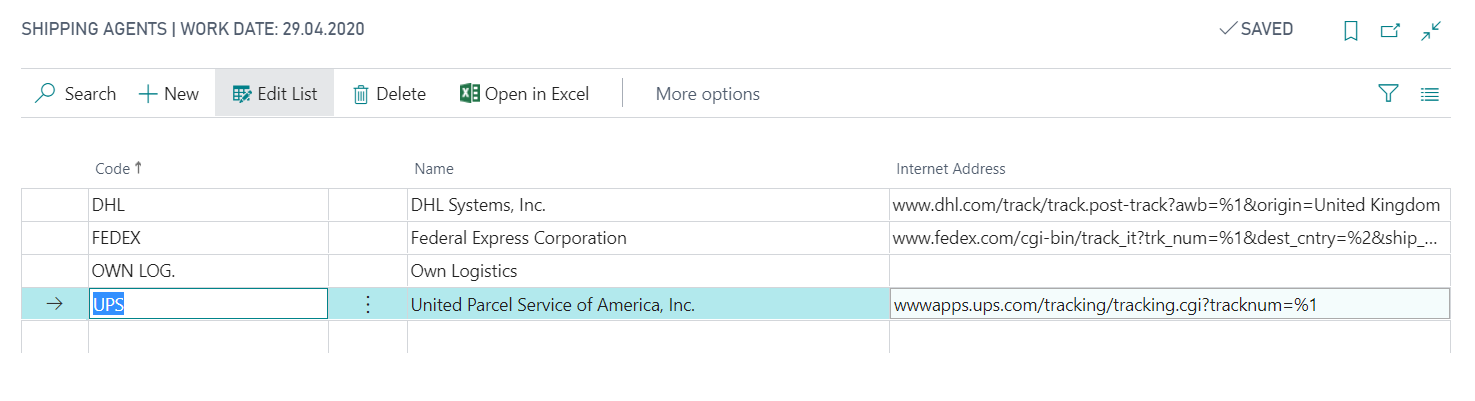Collapse the page with the shrink arrows icon

1431,31
